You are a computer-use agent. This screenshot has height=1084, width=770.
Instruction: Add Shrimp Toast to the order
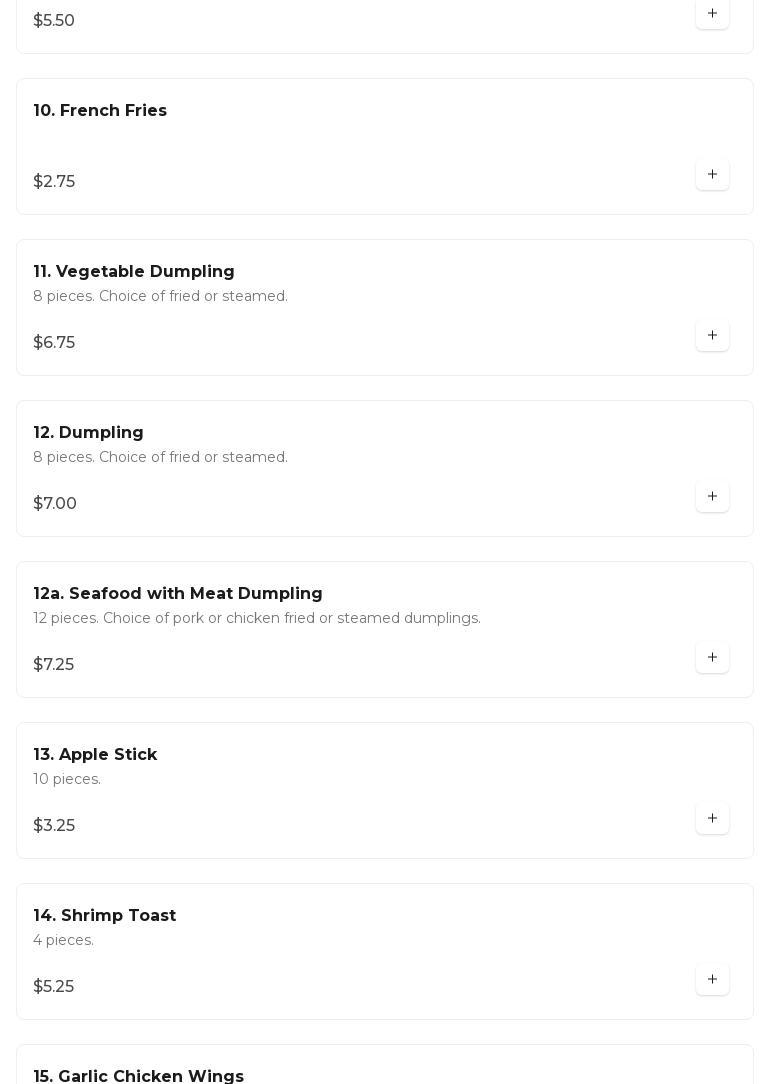click(712, 980)
